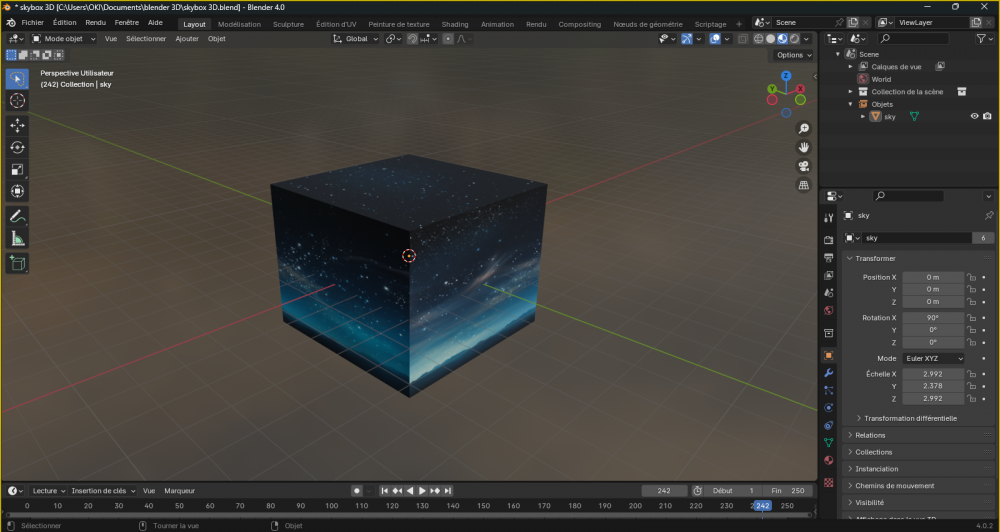Select the Measure tool
The height and width of the screenshot is (532, 1000).
pyautogui.click(x=17, y=239)
